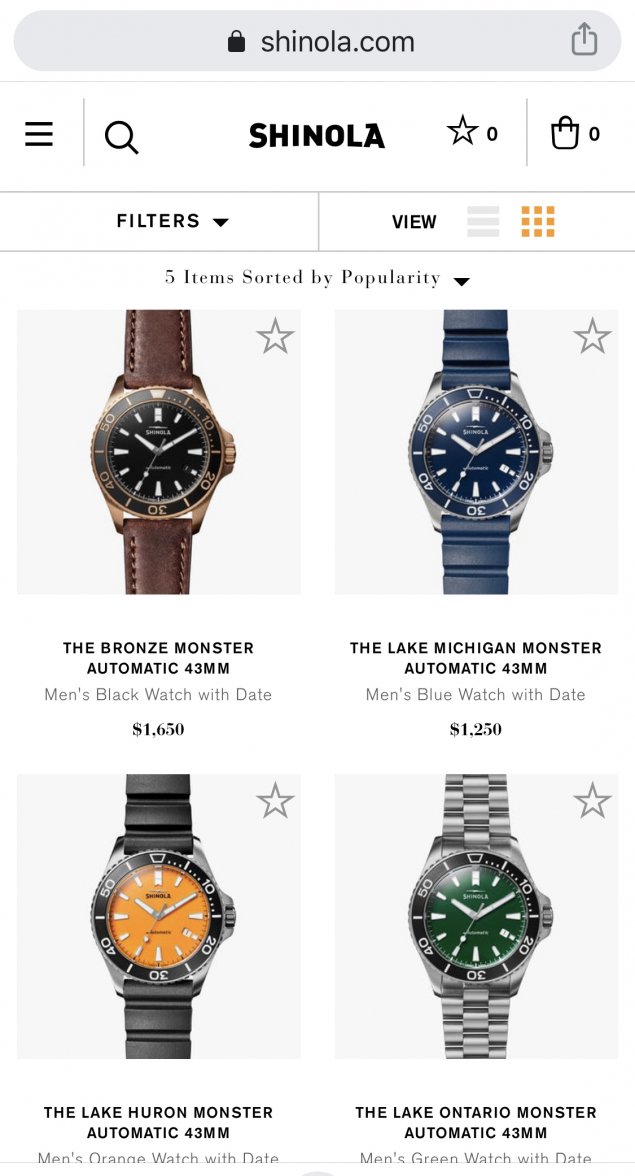This screenshot has height=1176, width=635.
Task: Open The Bronze Monster Automatic 43mm title
Action: [158, 658]
